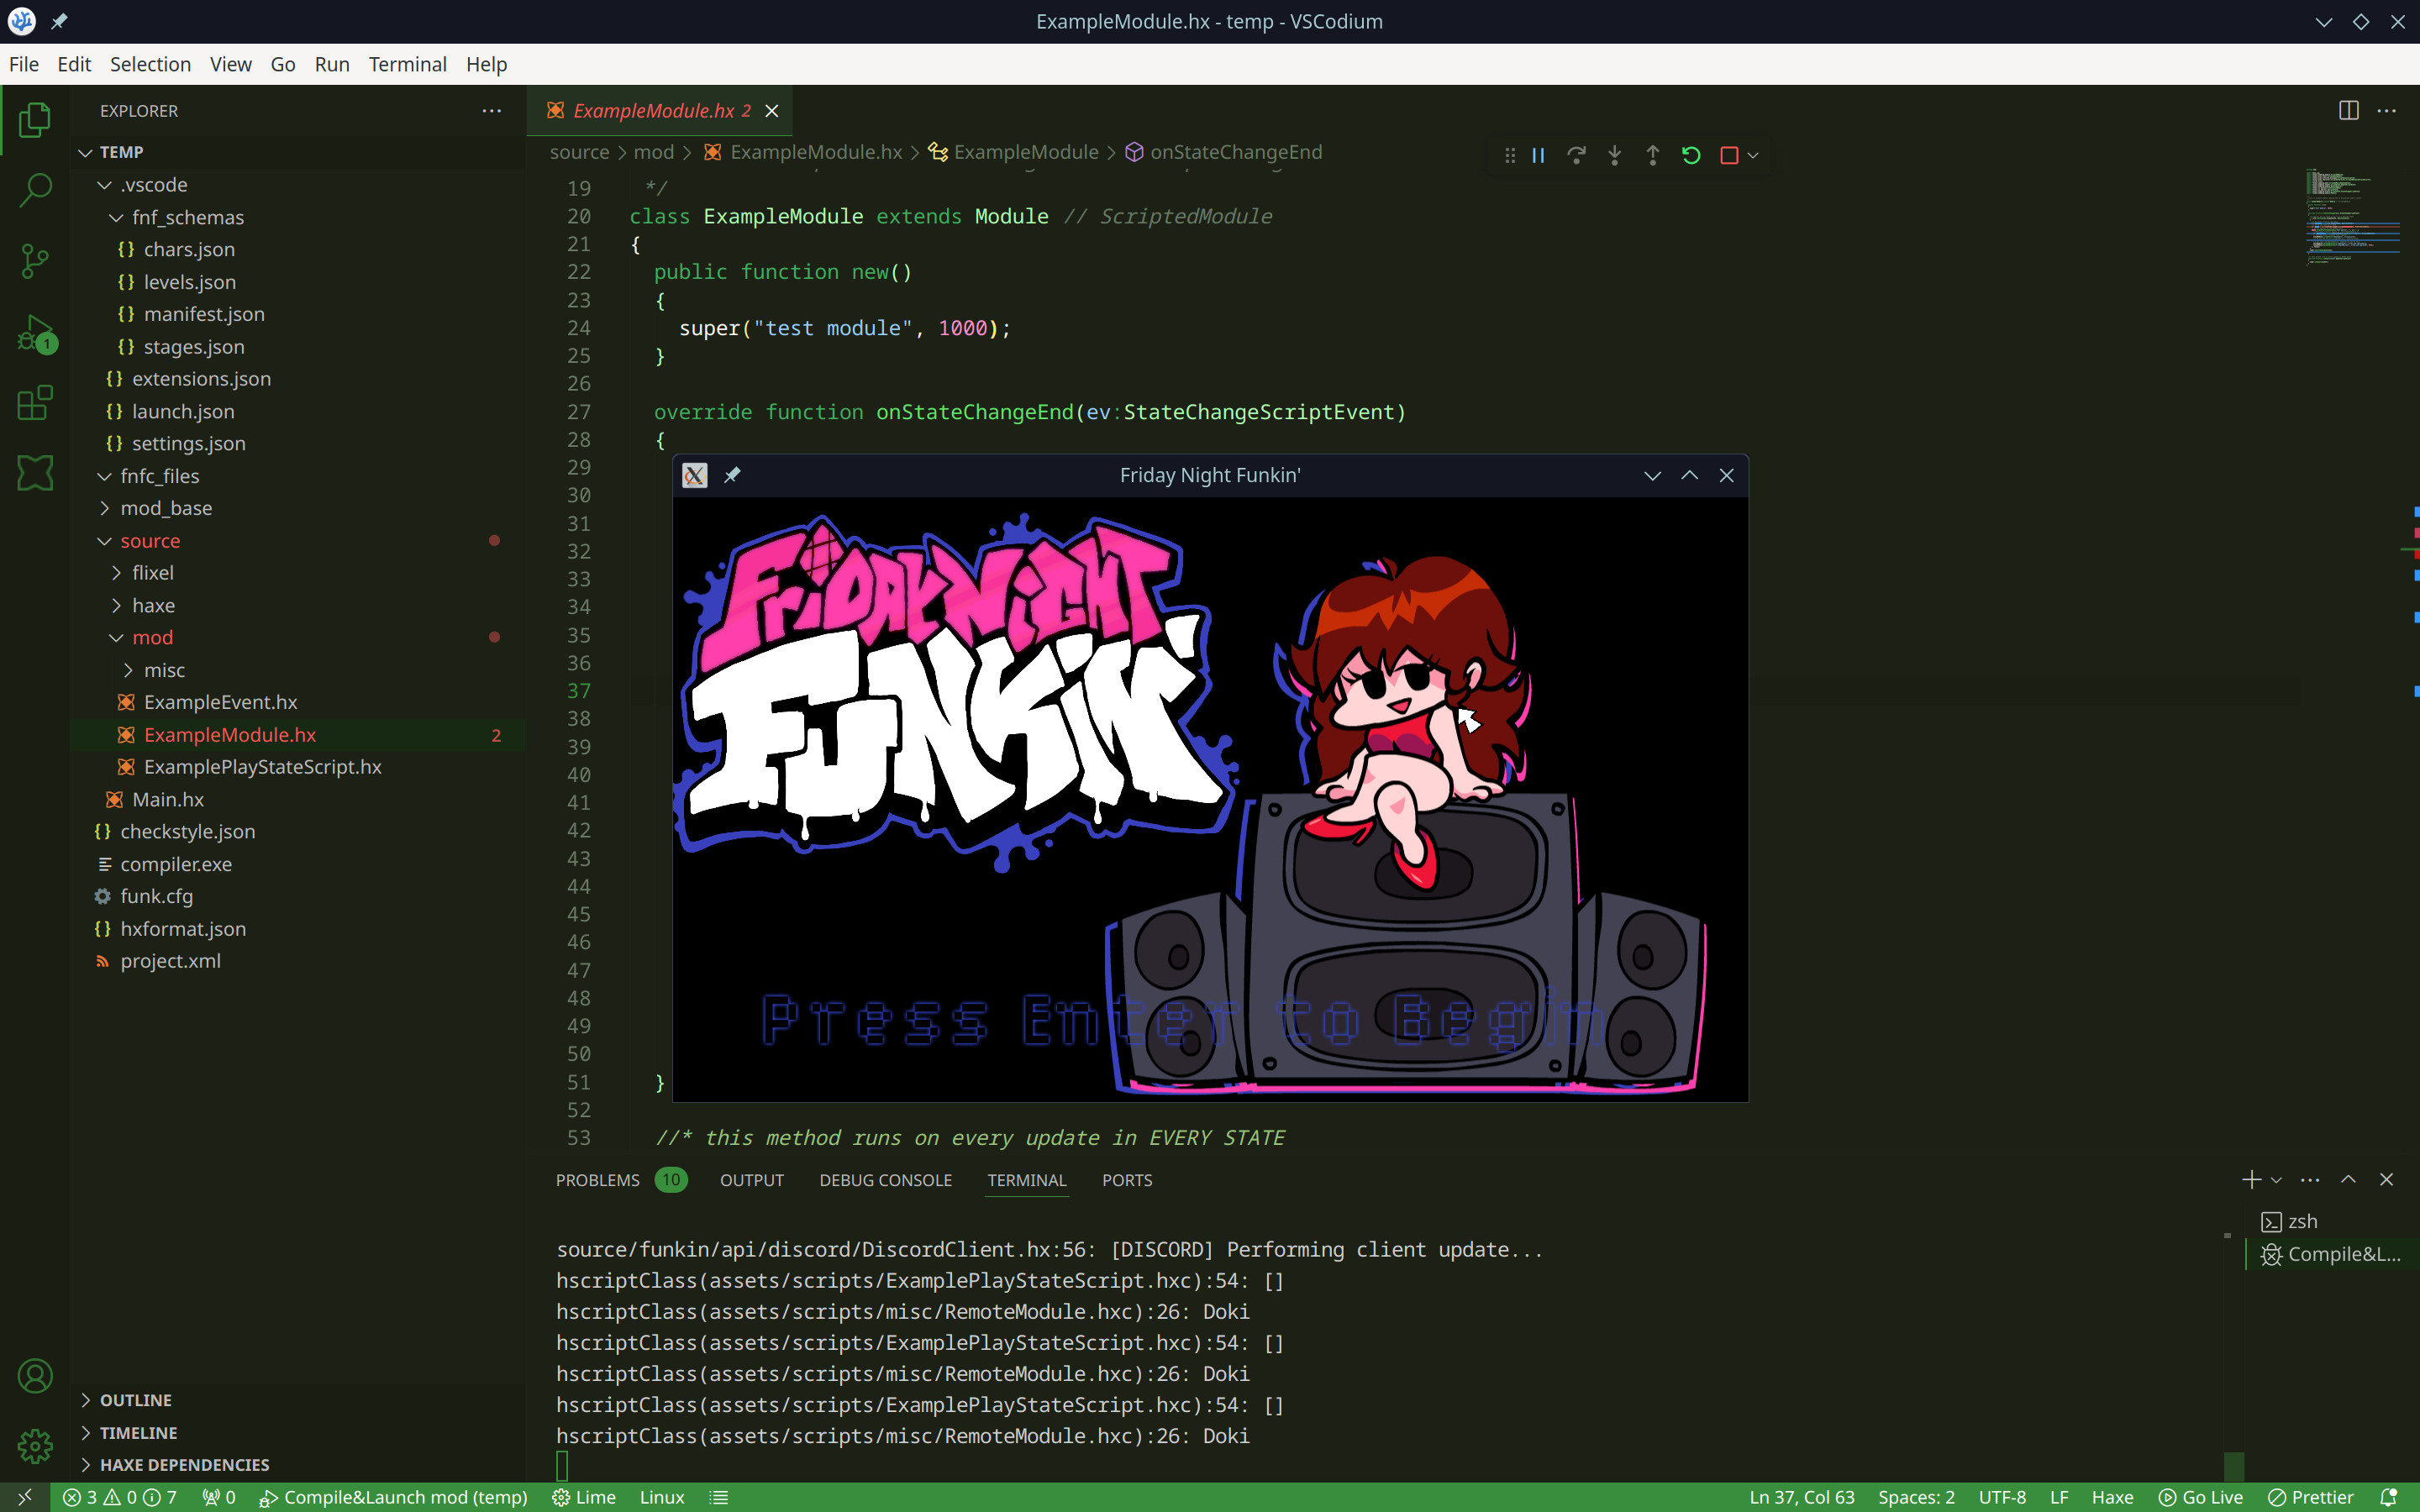This screenshot has height=1512, width=2420.
Task: Open the Search sidebar icon
Action: click(35, 189)
